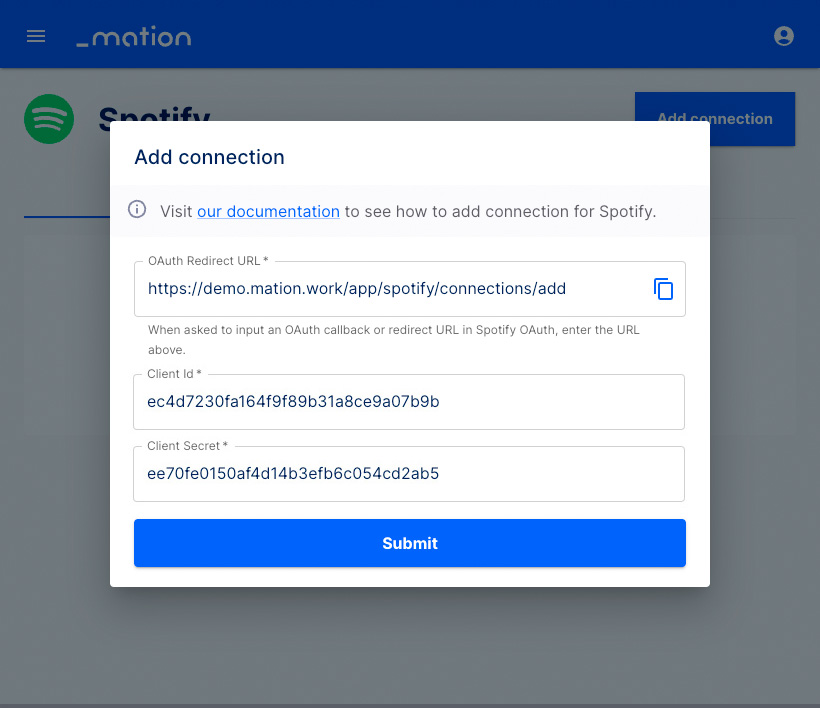This screenshot has width=820, height=708.
Task: Click the "Add connection" dialog heading
Action: tap(209, 157)
